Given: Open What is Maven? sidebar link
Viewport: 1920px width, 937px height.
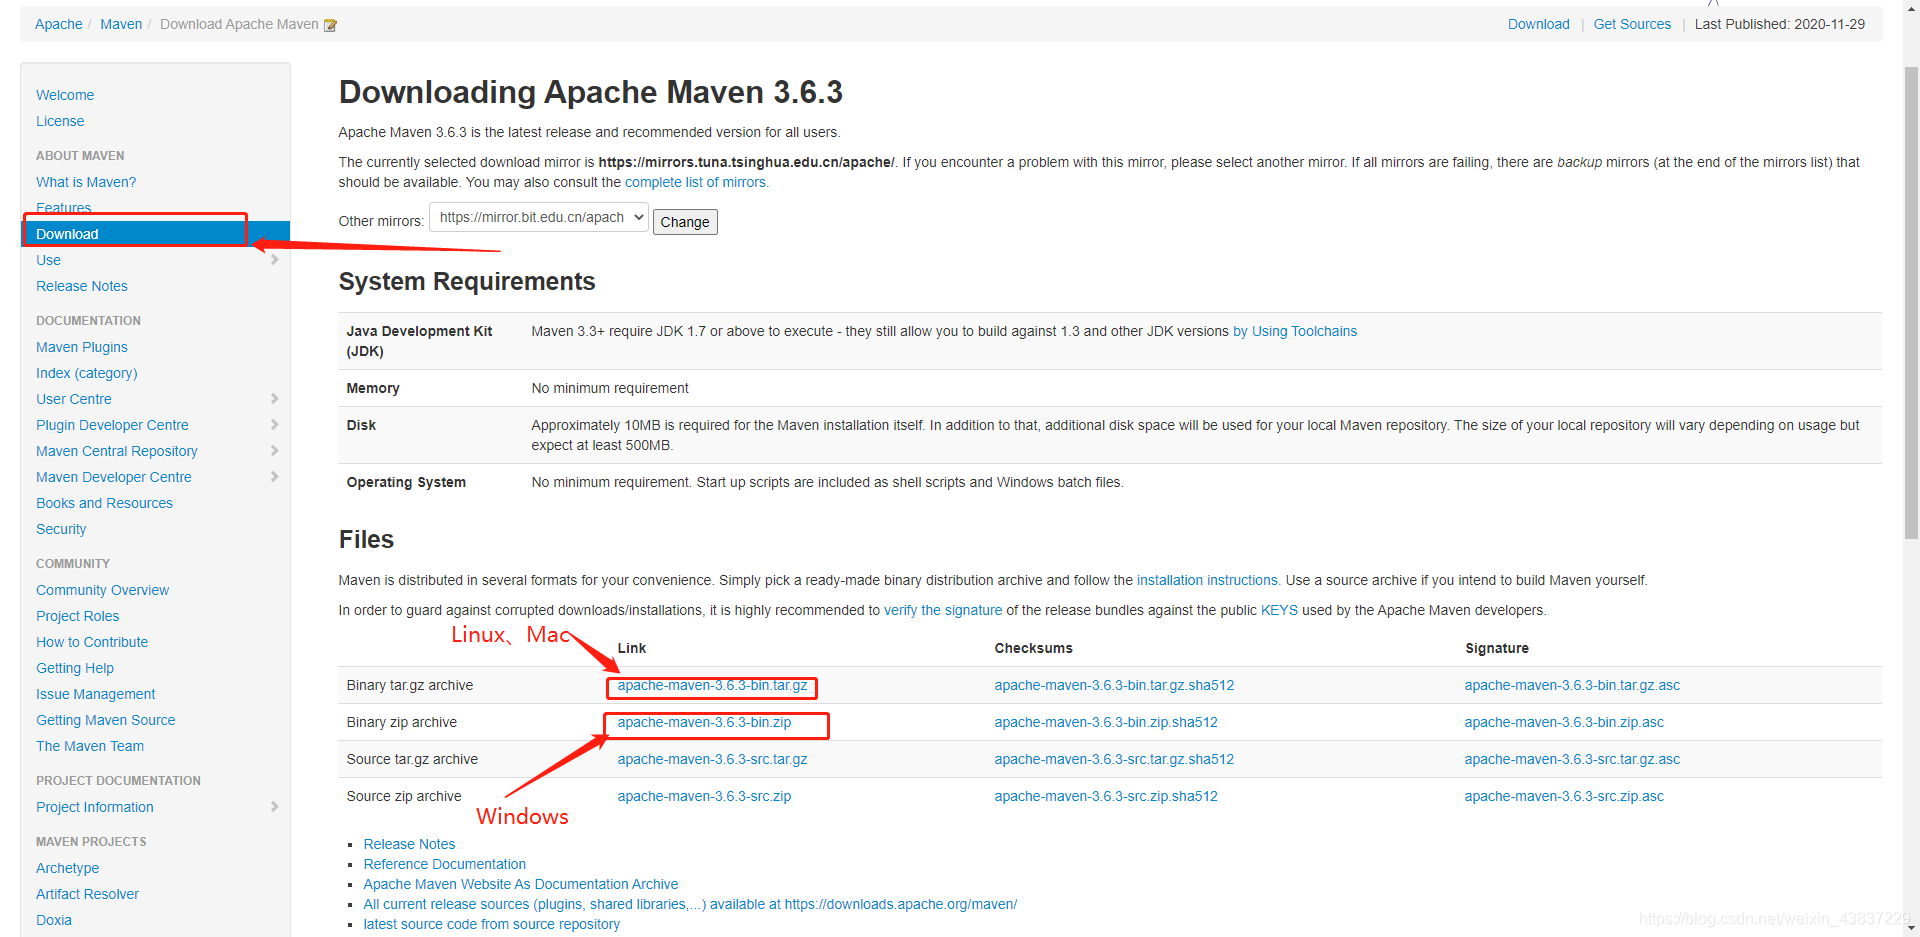Looking at the screenshot, I should click(86, 182).
